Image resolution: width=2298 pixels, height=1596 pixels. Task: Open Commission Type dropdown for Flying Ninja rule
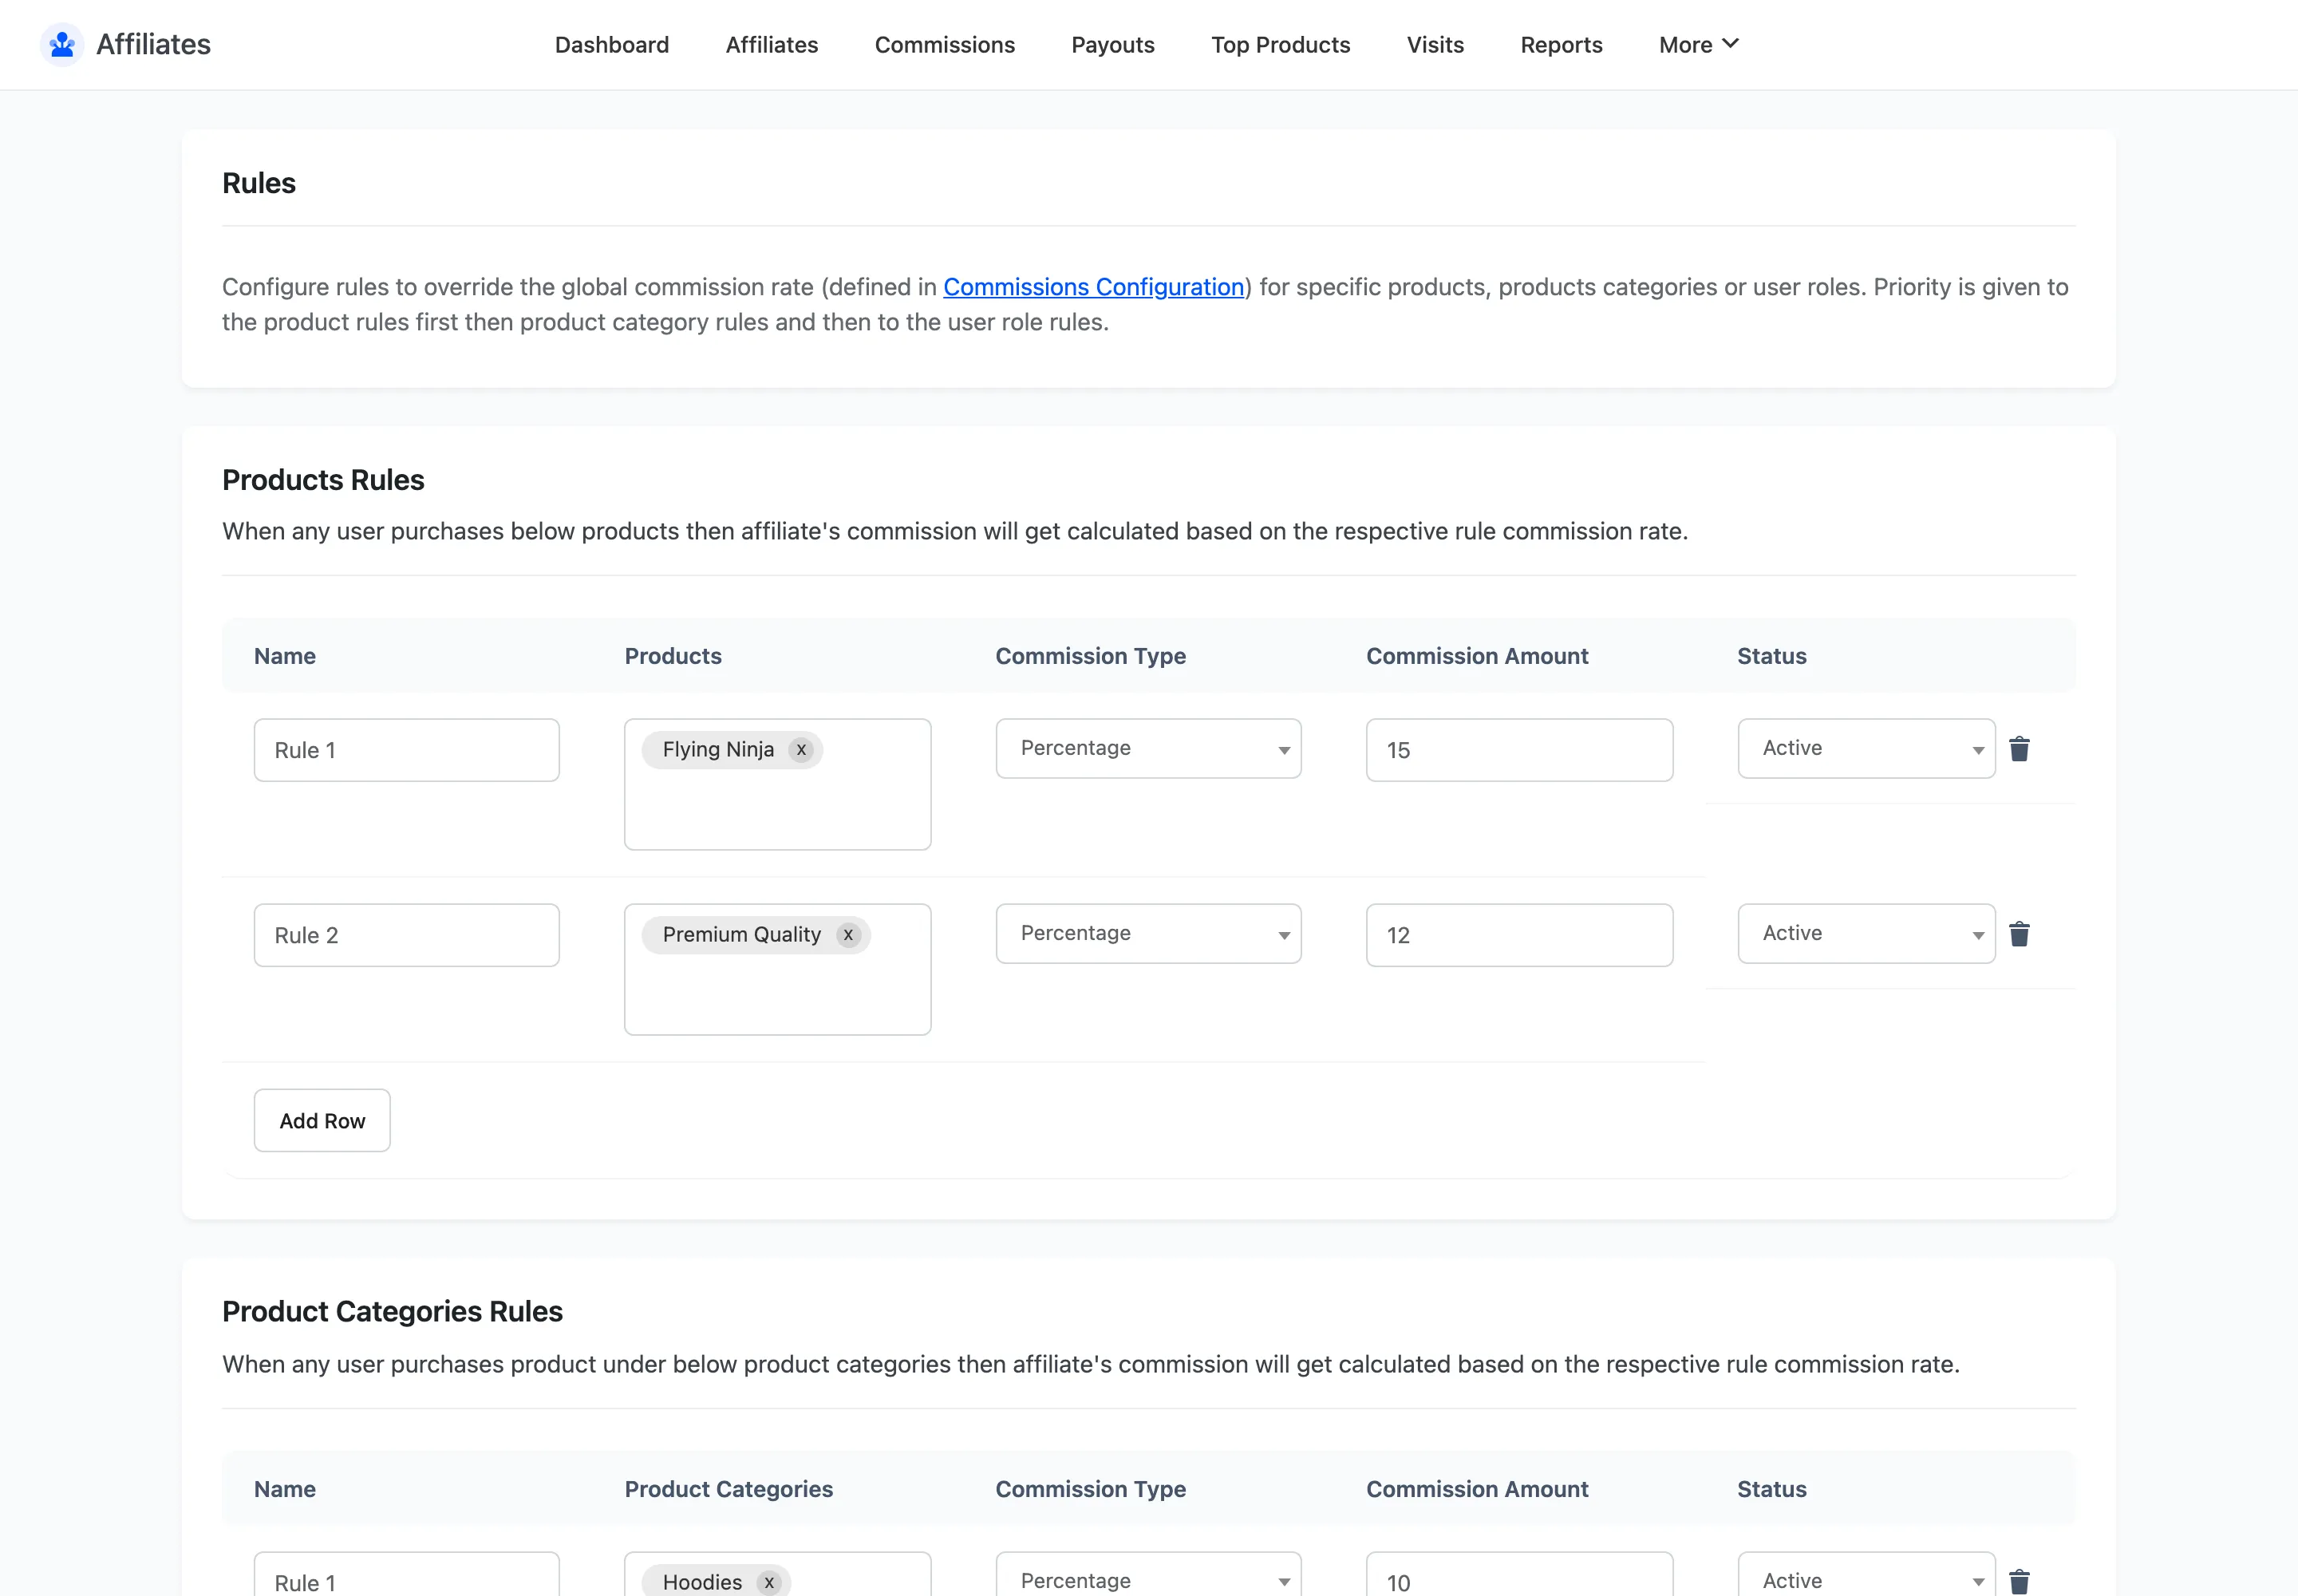coord(1148,748)
